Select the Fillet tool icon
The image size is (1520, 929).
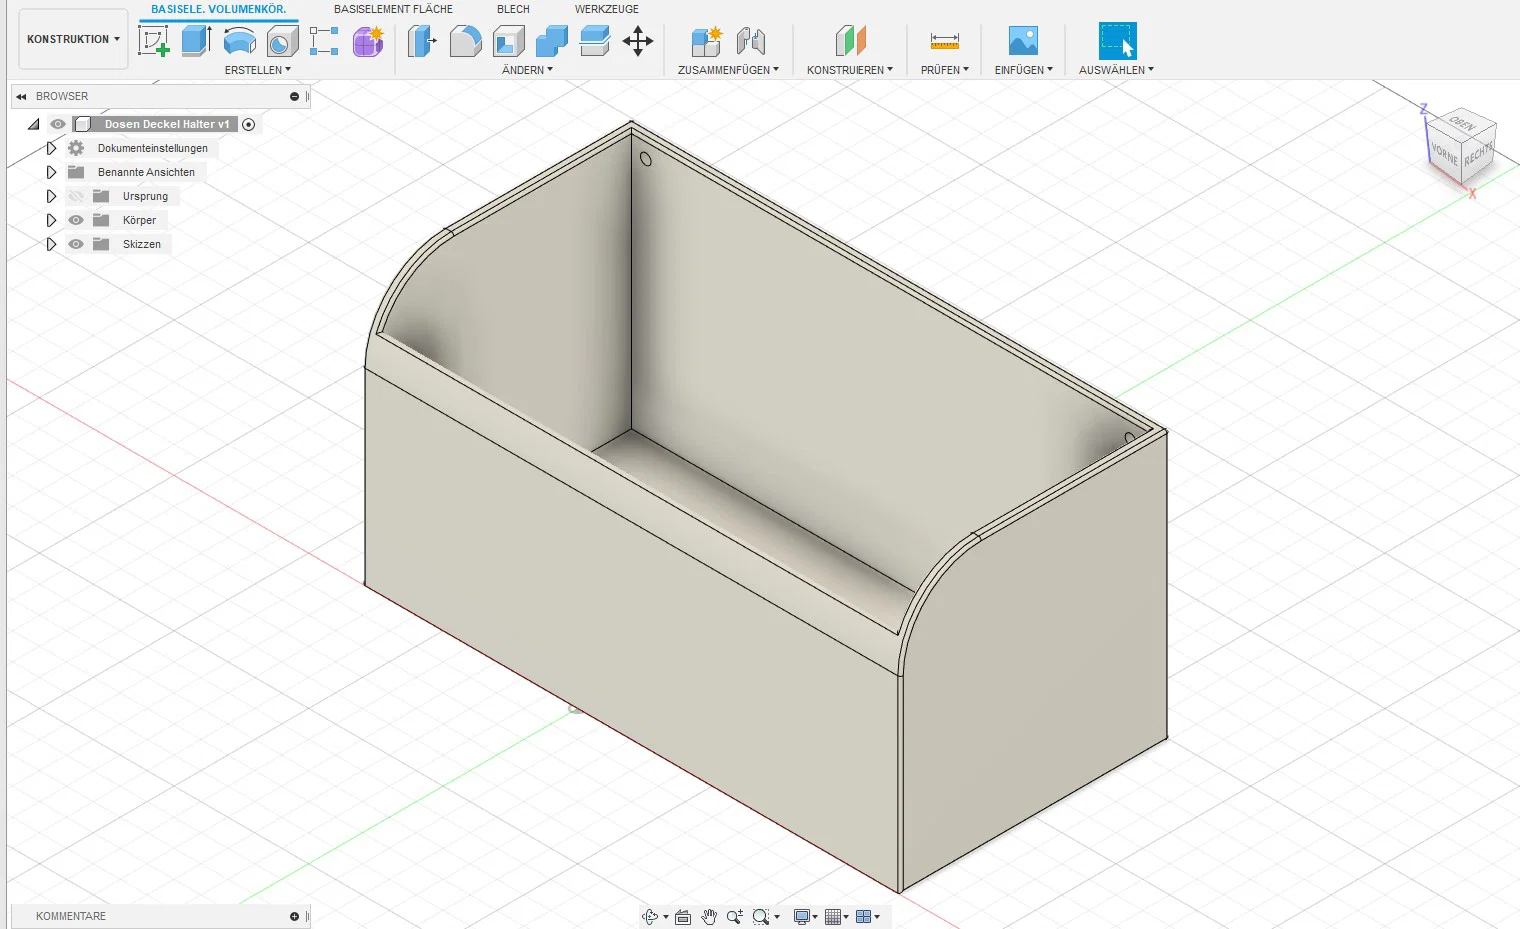(x=465, y=41)
